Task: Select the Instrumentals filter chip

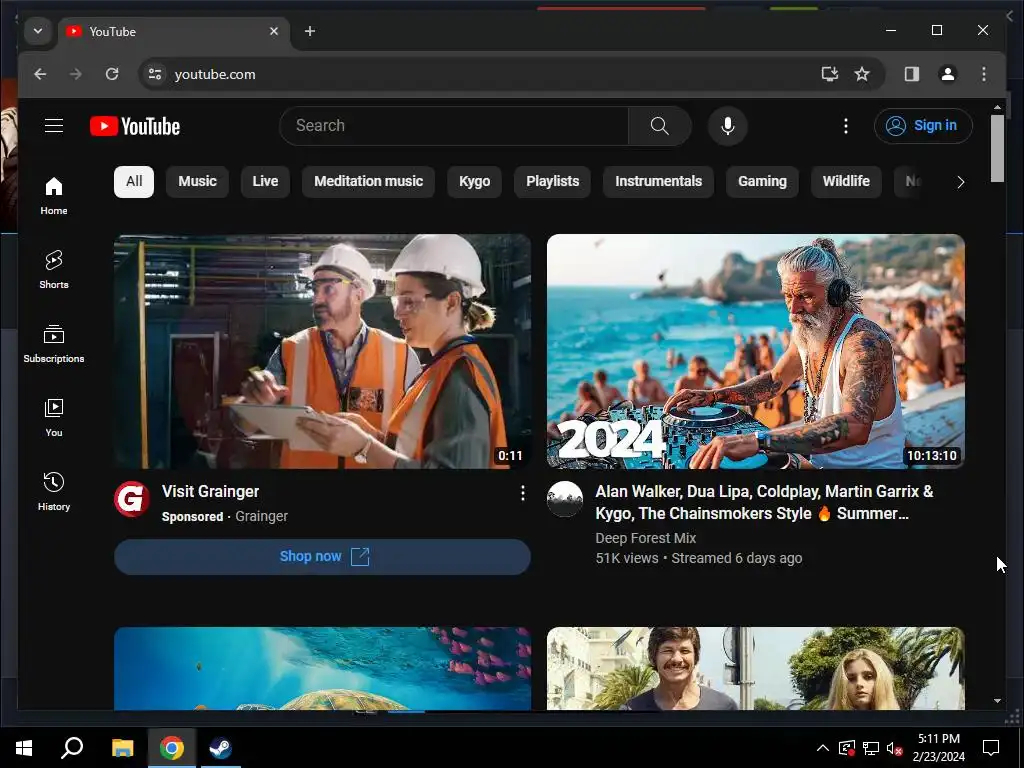Action: click(658, 181)
